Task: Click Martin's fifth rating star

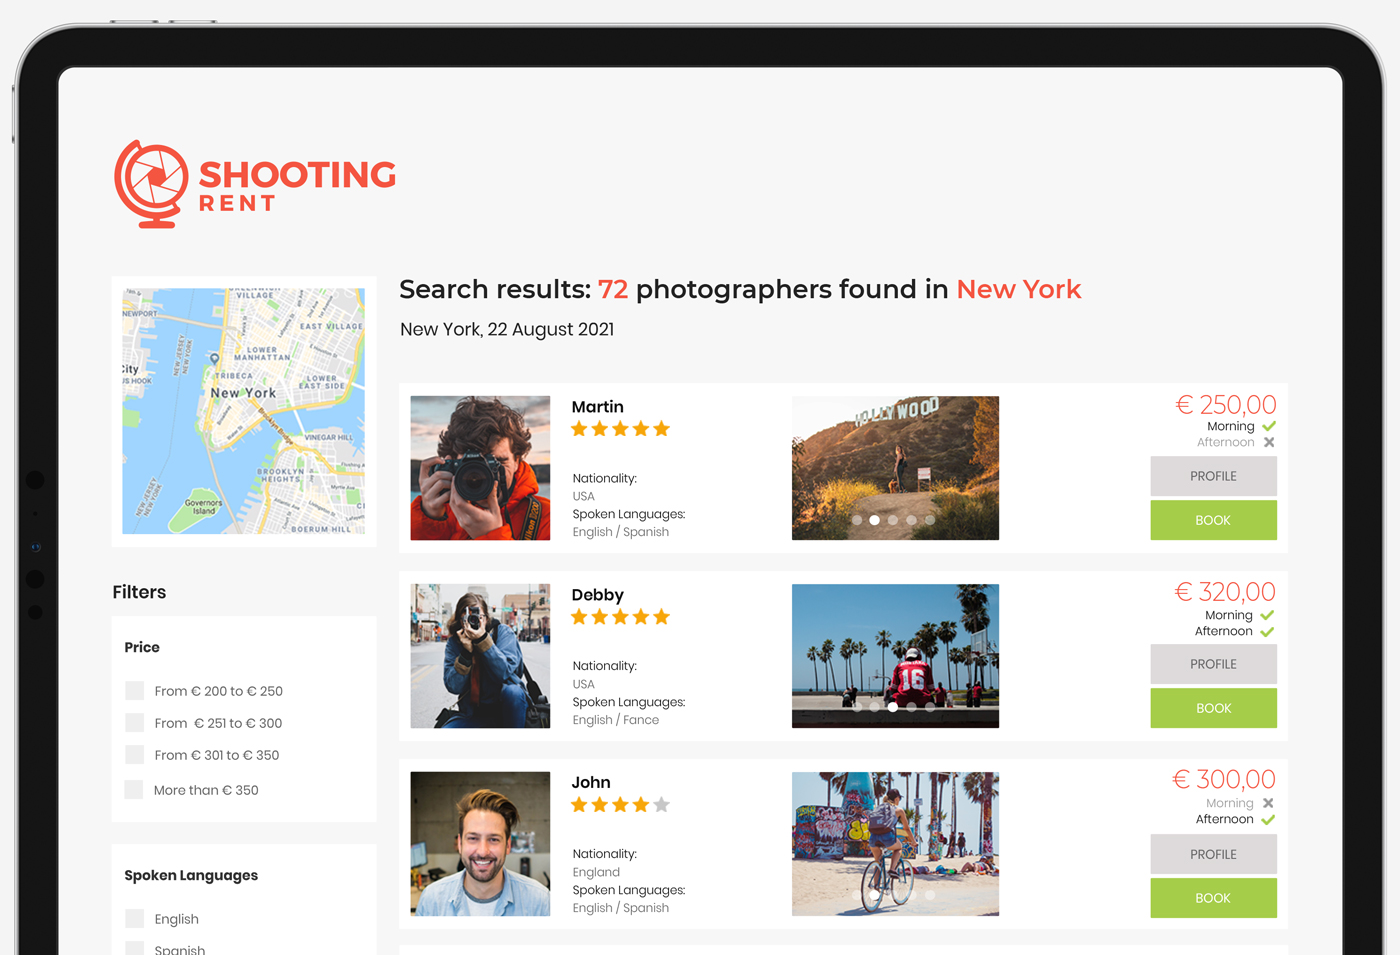Action: pyautogui.click(x=661, y=429)
